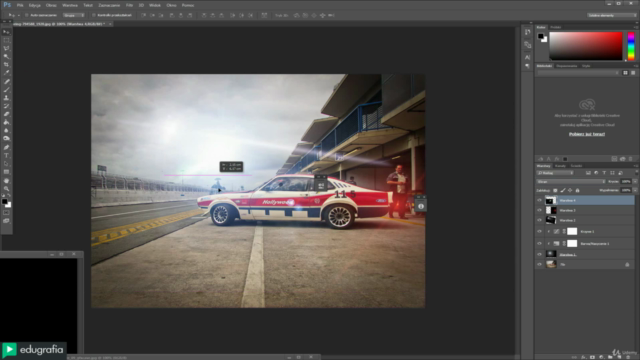Click the Pobierz już teraz link
The height and width of the screenshot is (360, 640).
[x=587, y=134]
